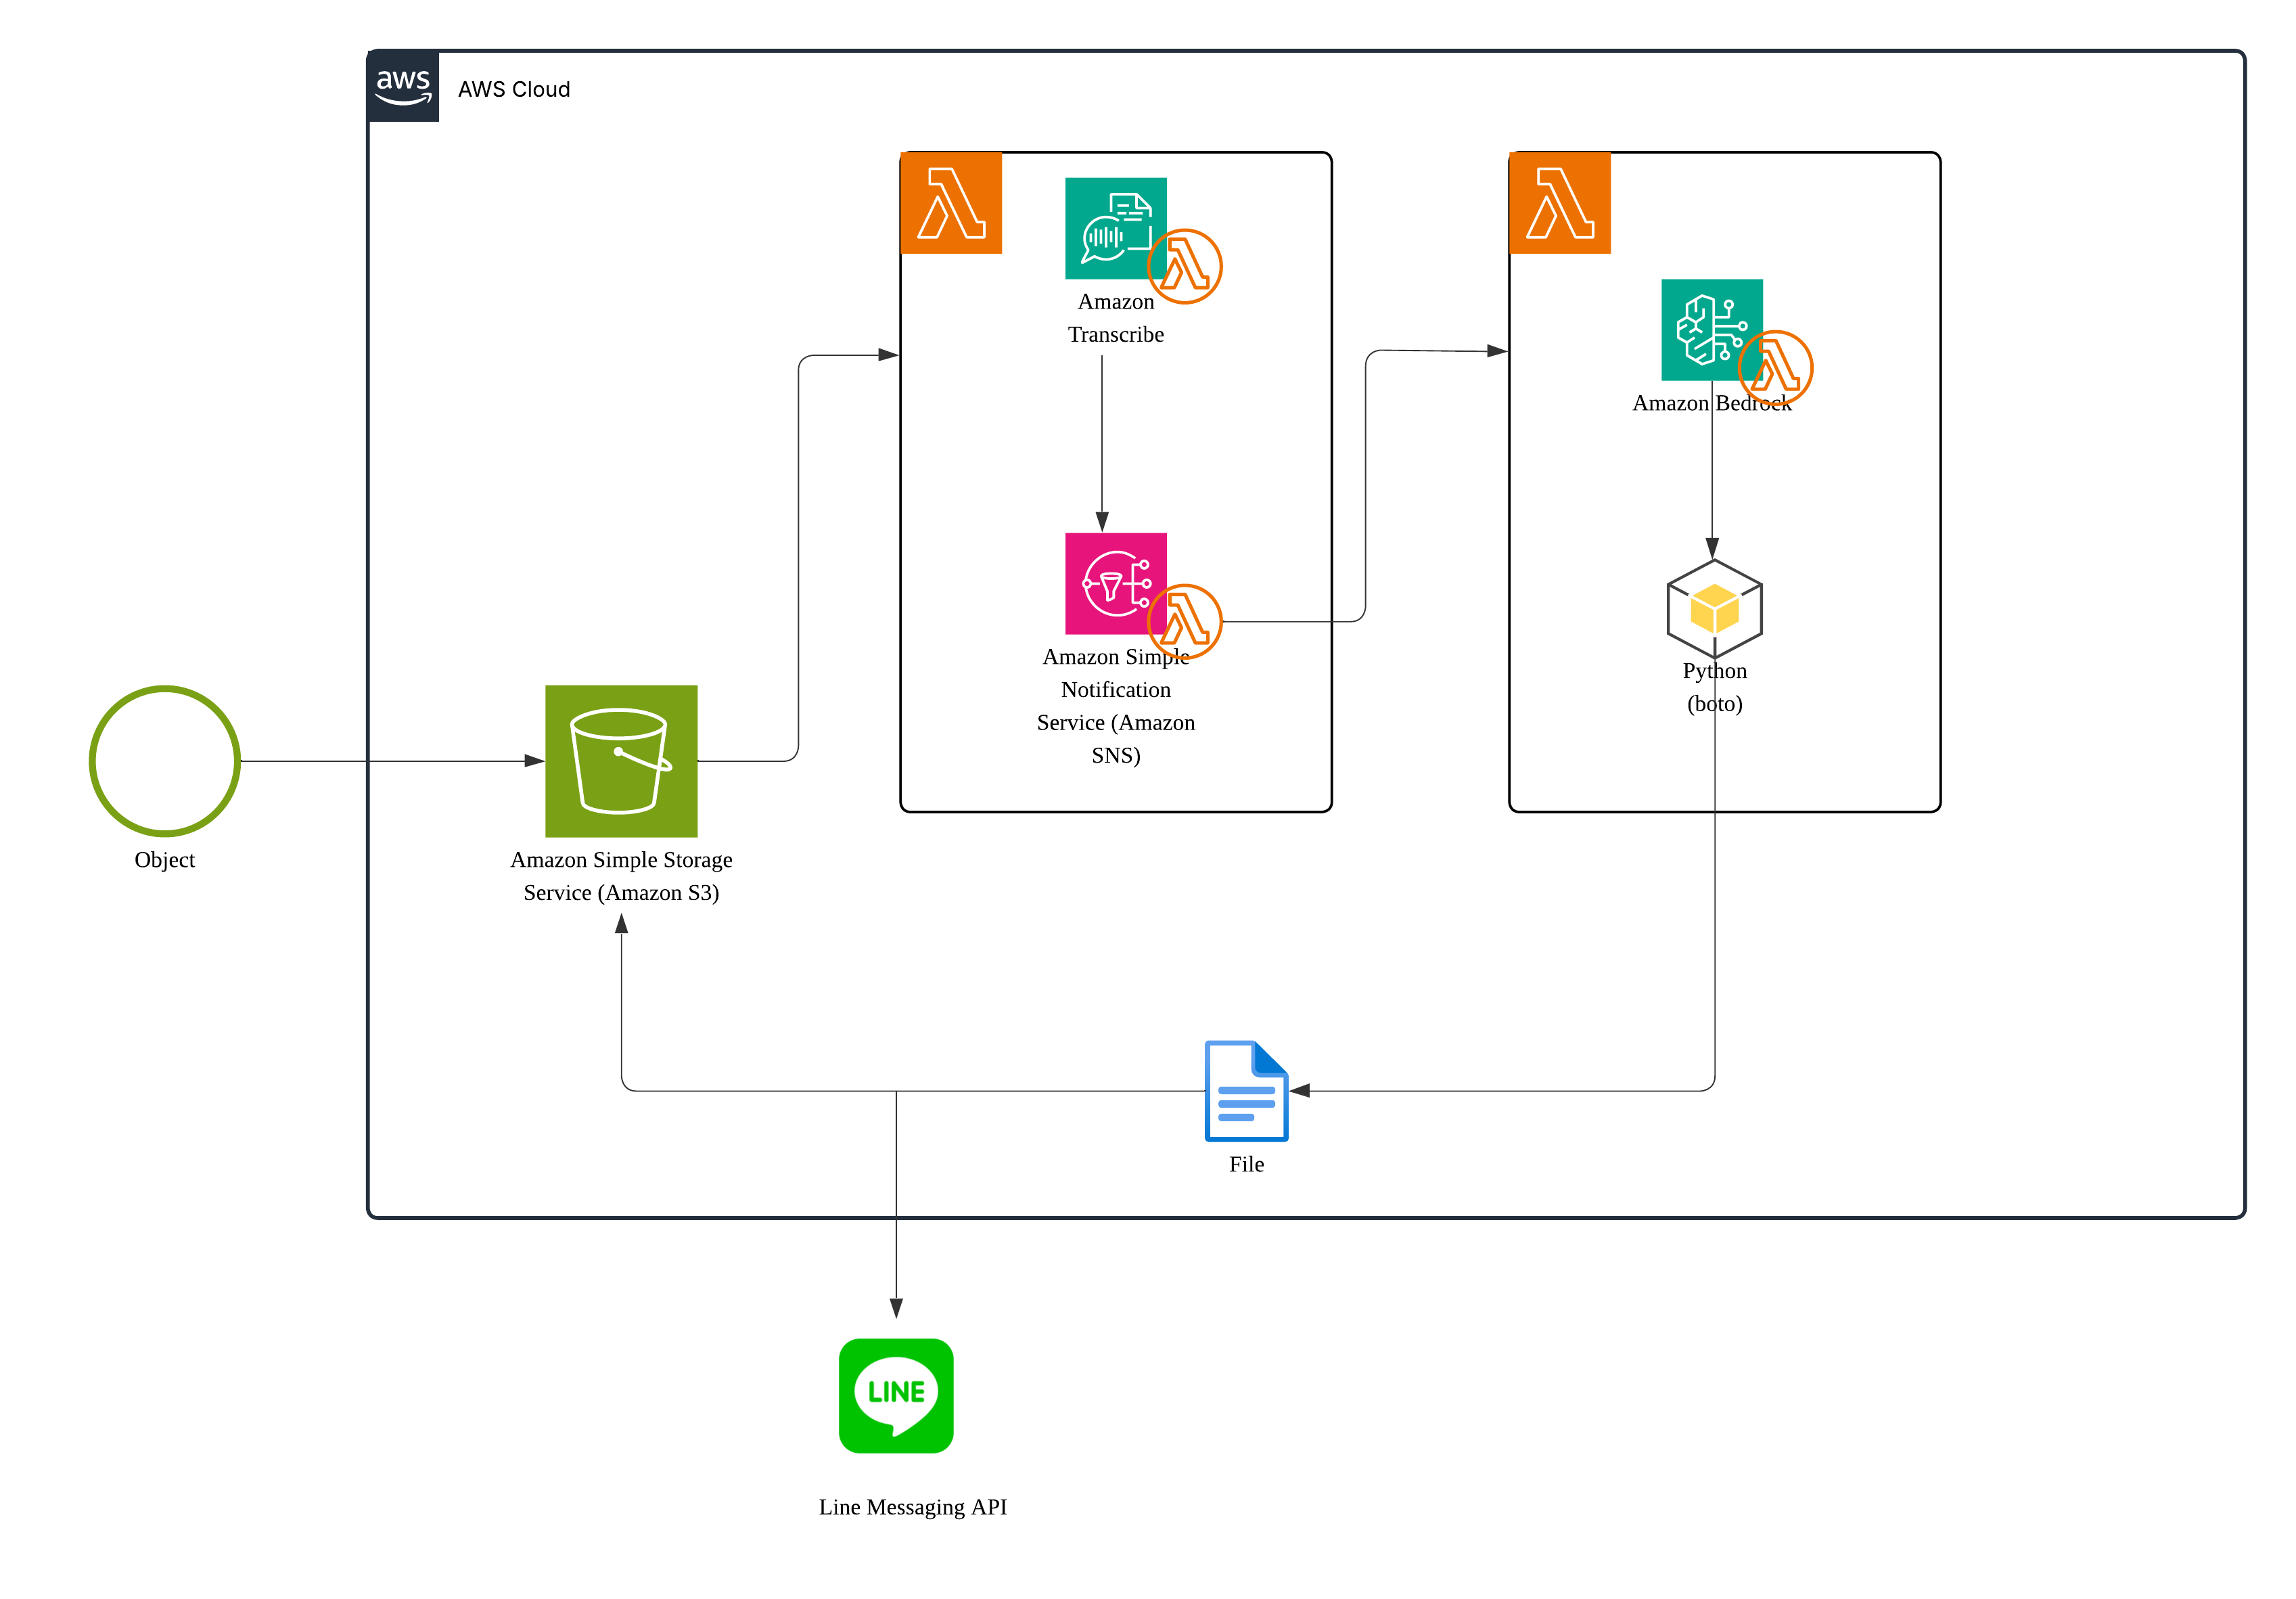Click the AWS logo icon

[403, 86]
